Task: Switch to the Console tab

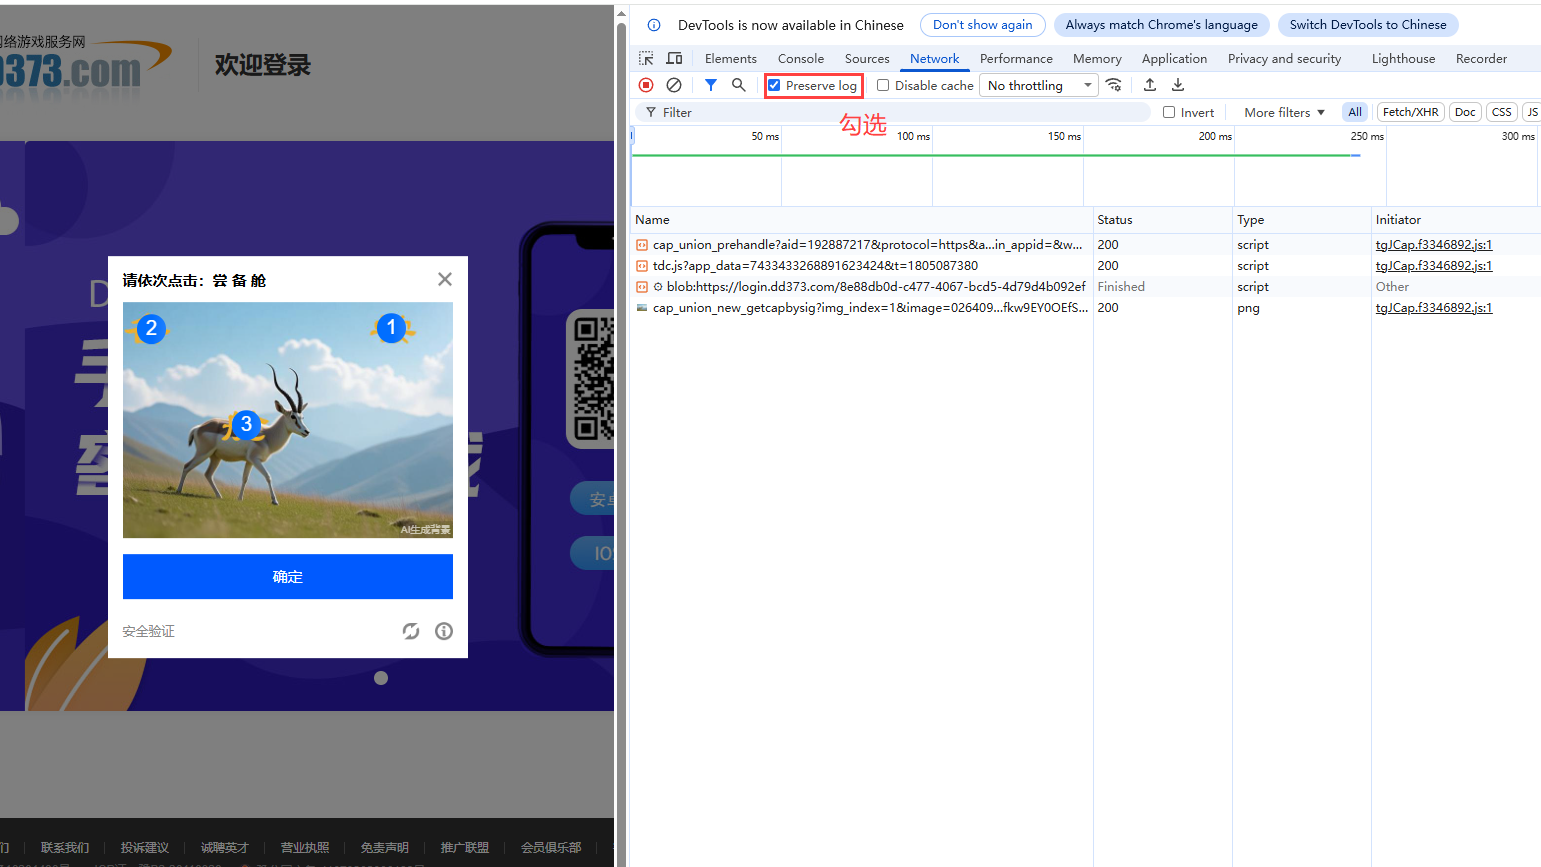Action: click(x=800, y=58)
